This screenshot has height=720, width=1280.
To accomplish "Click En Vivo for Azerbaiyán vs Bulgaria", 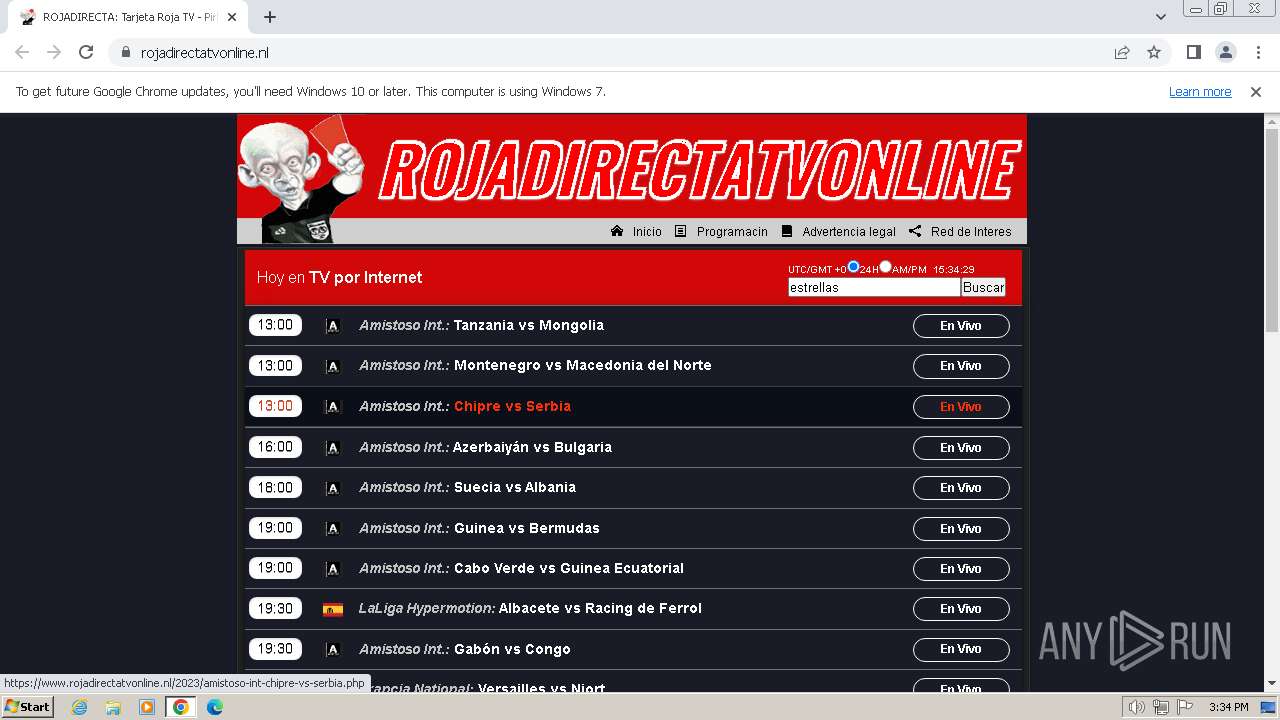I will coord(961,448).
